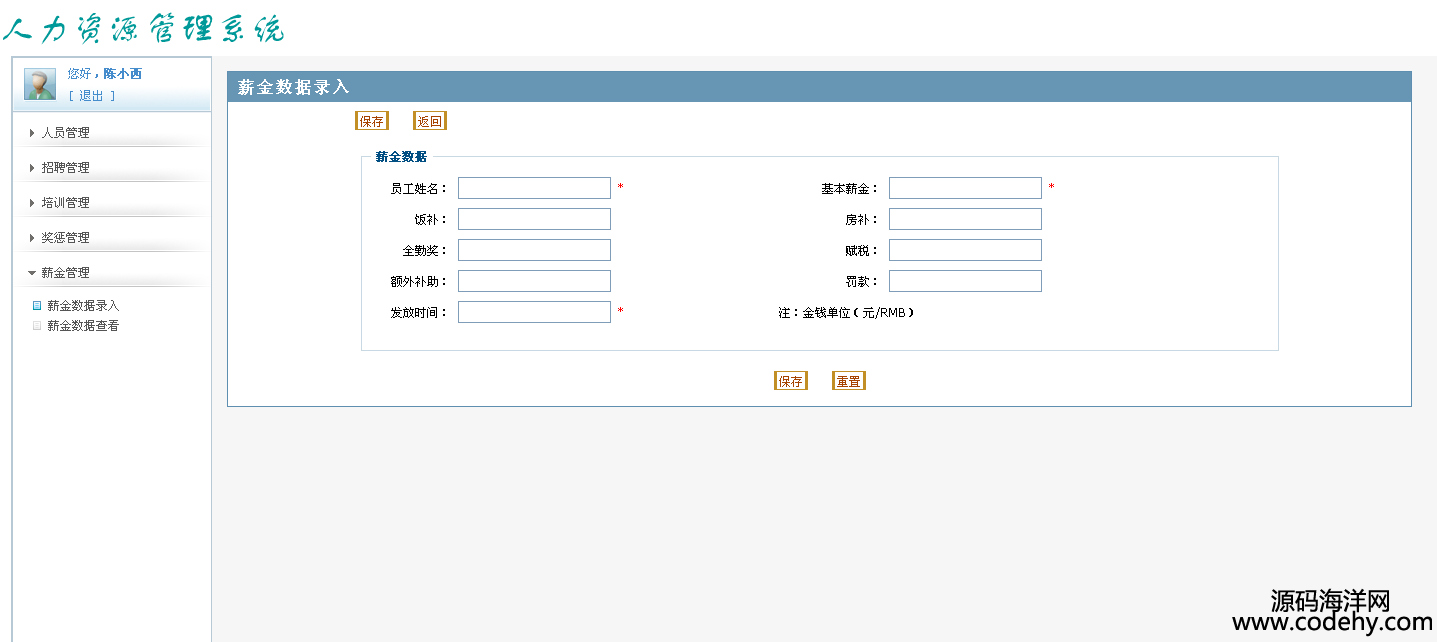Click into the 发放时间 field
This screenshot has height=642, width=1437.
[x=534, y=312]
